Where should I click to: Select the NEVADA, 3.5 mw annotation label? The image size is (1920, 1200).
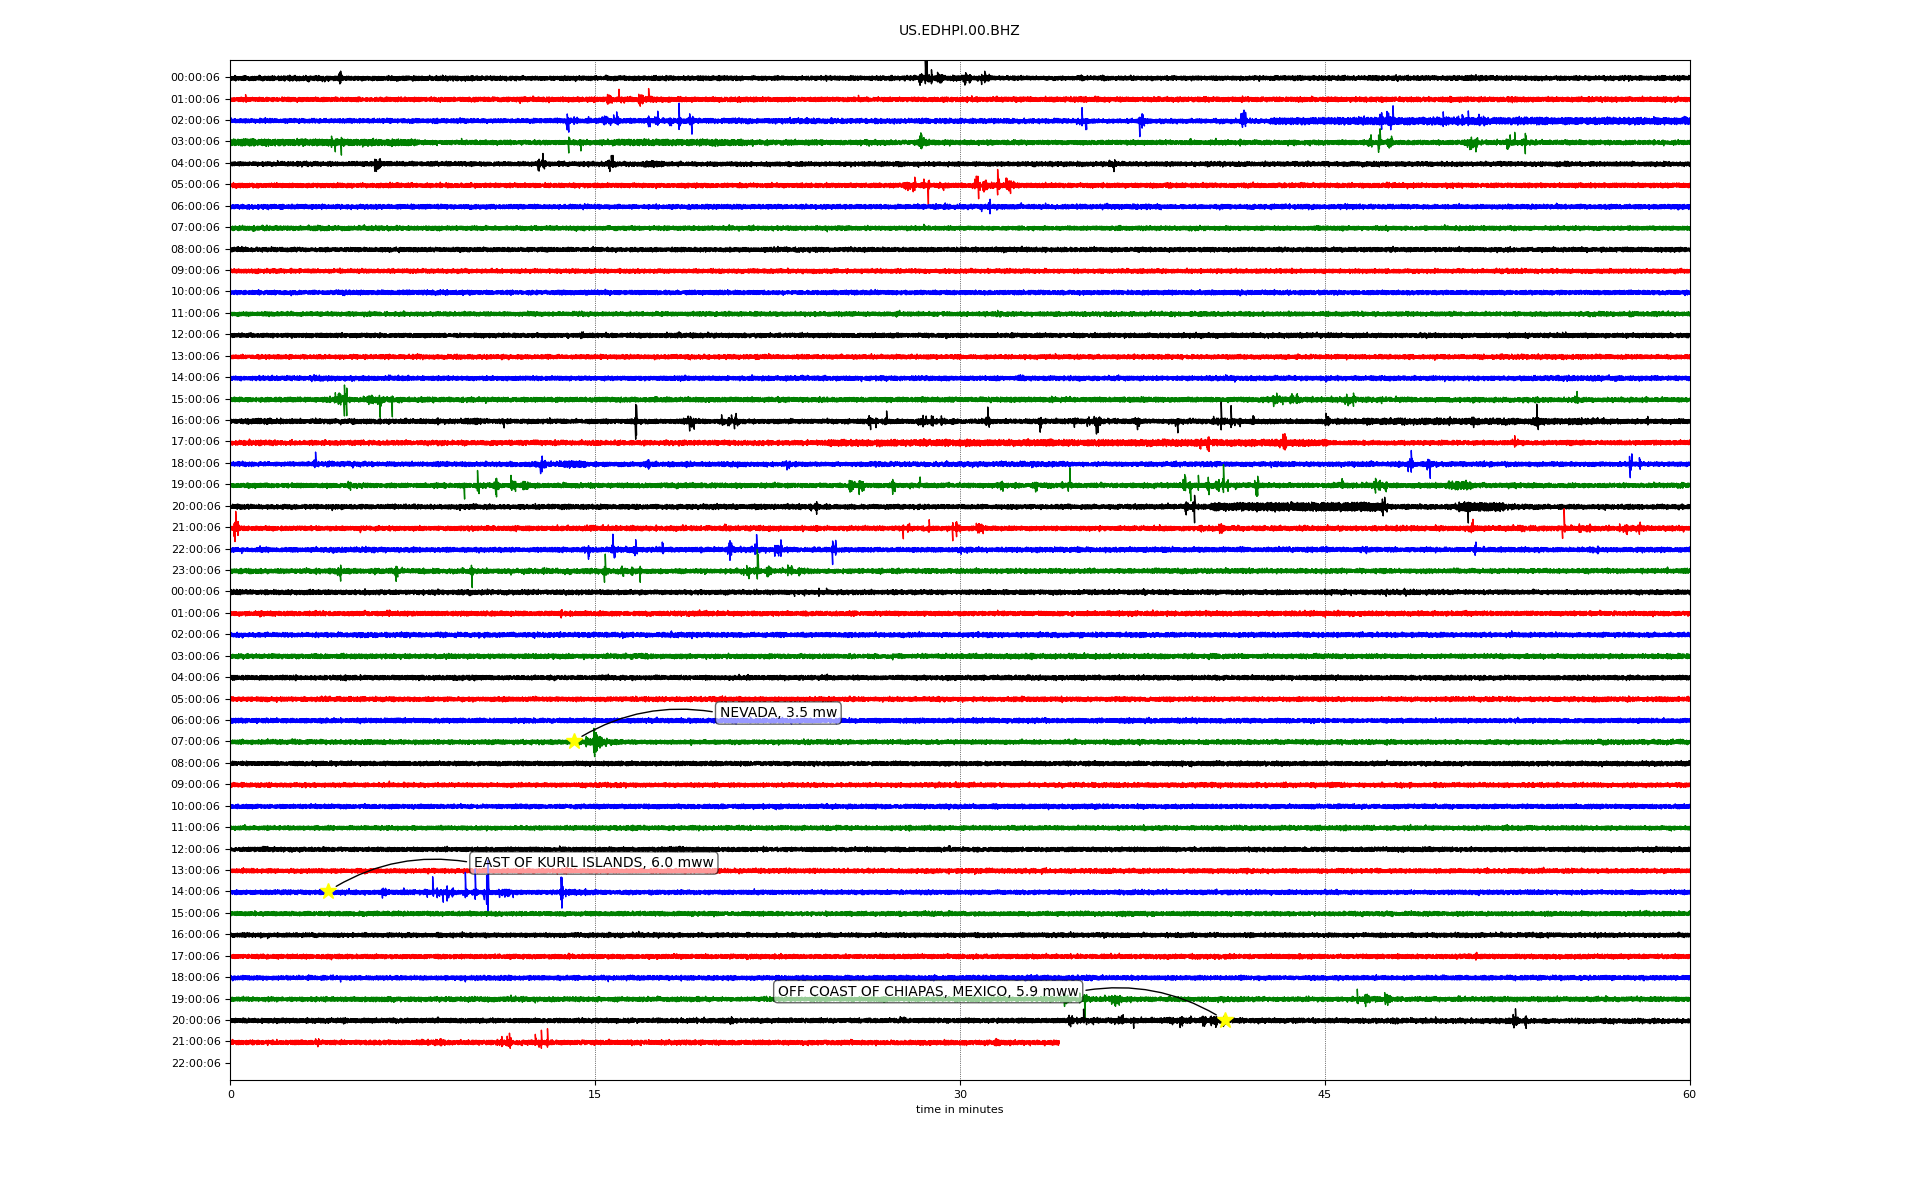(778, 713)
